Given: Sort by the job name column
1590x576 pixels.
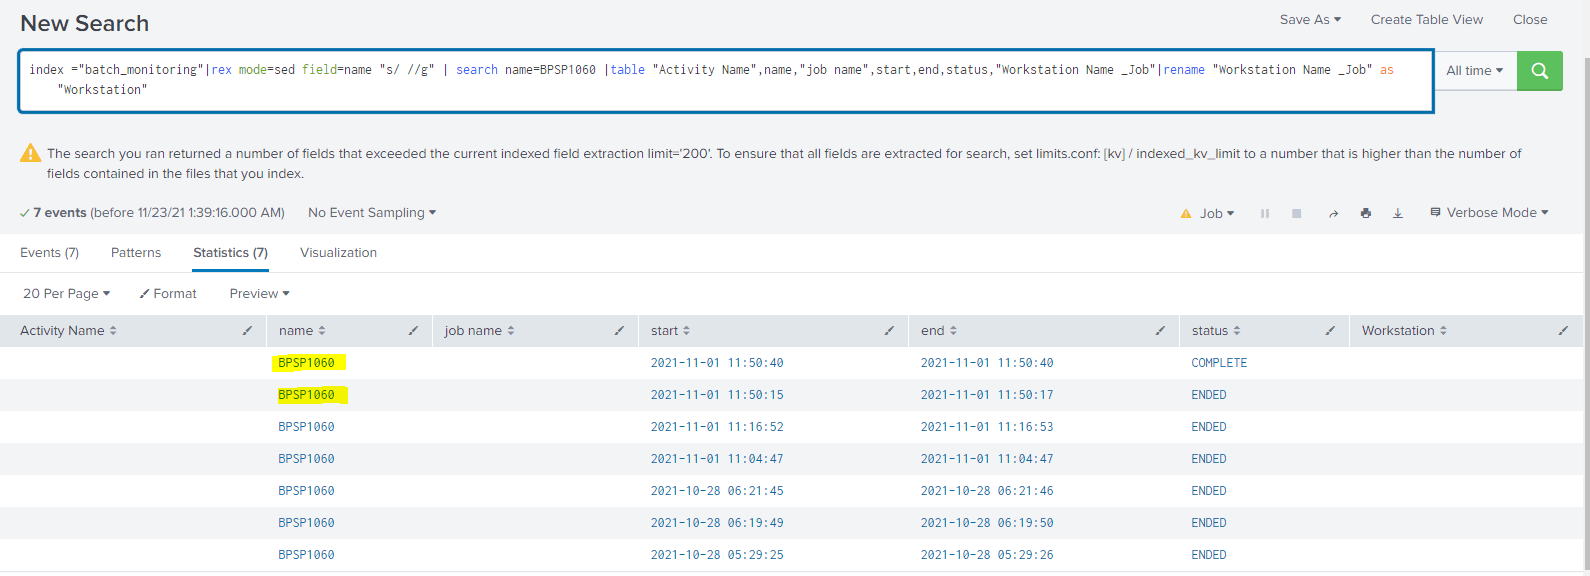Looking at the screenshot, I should coord(480,331).
